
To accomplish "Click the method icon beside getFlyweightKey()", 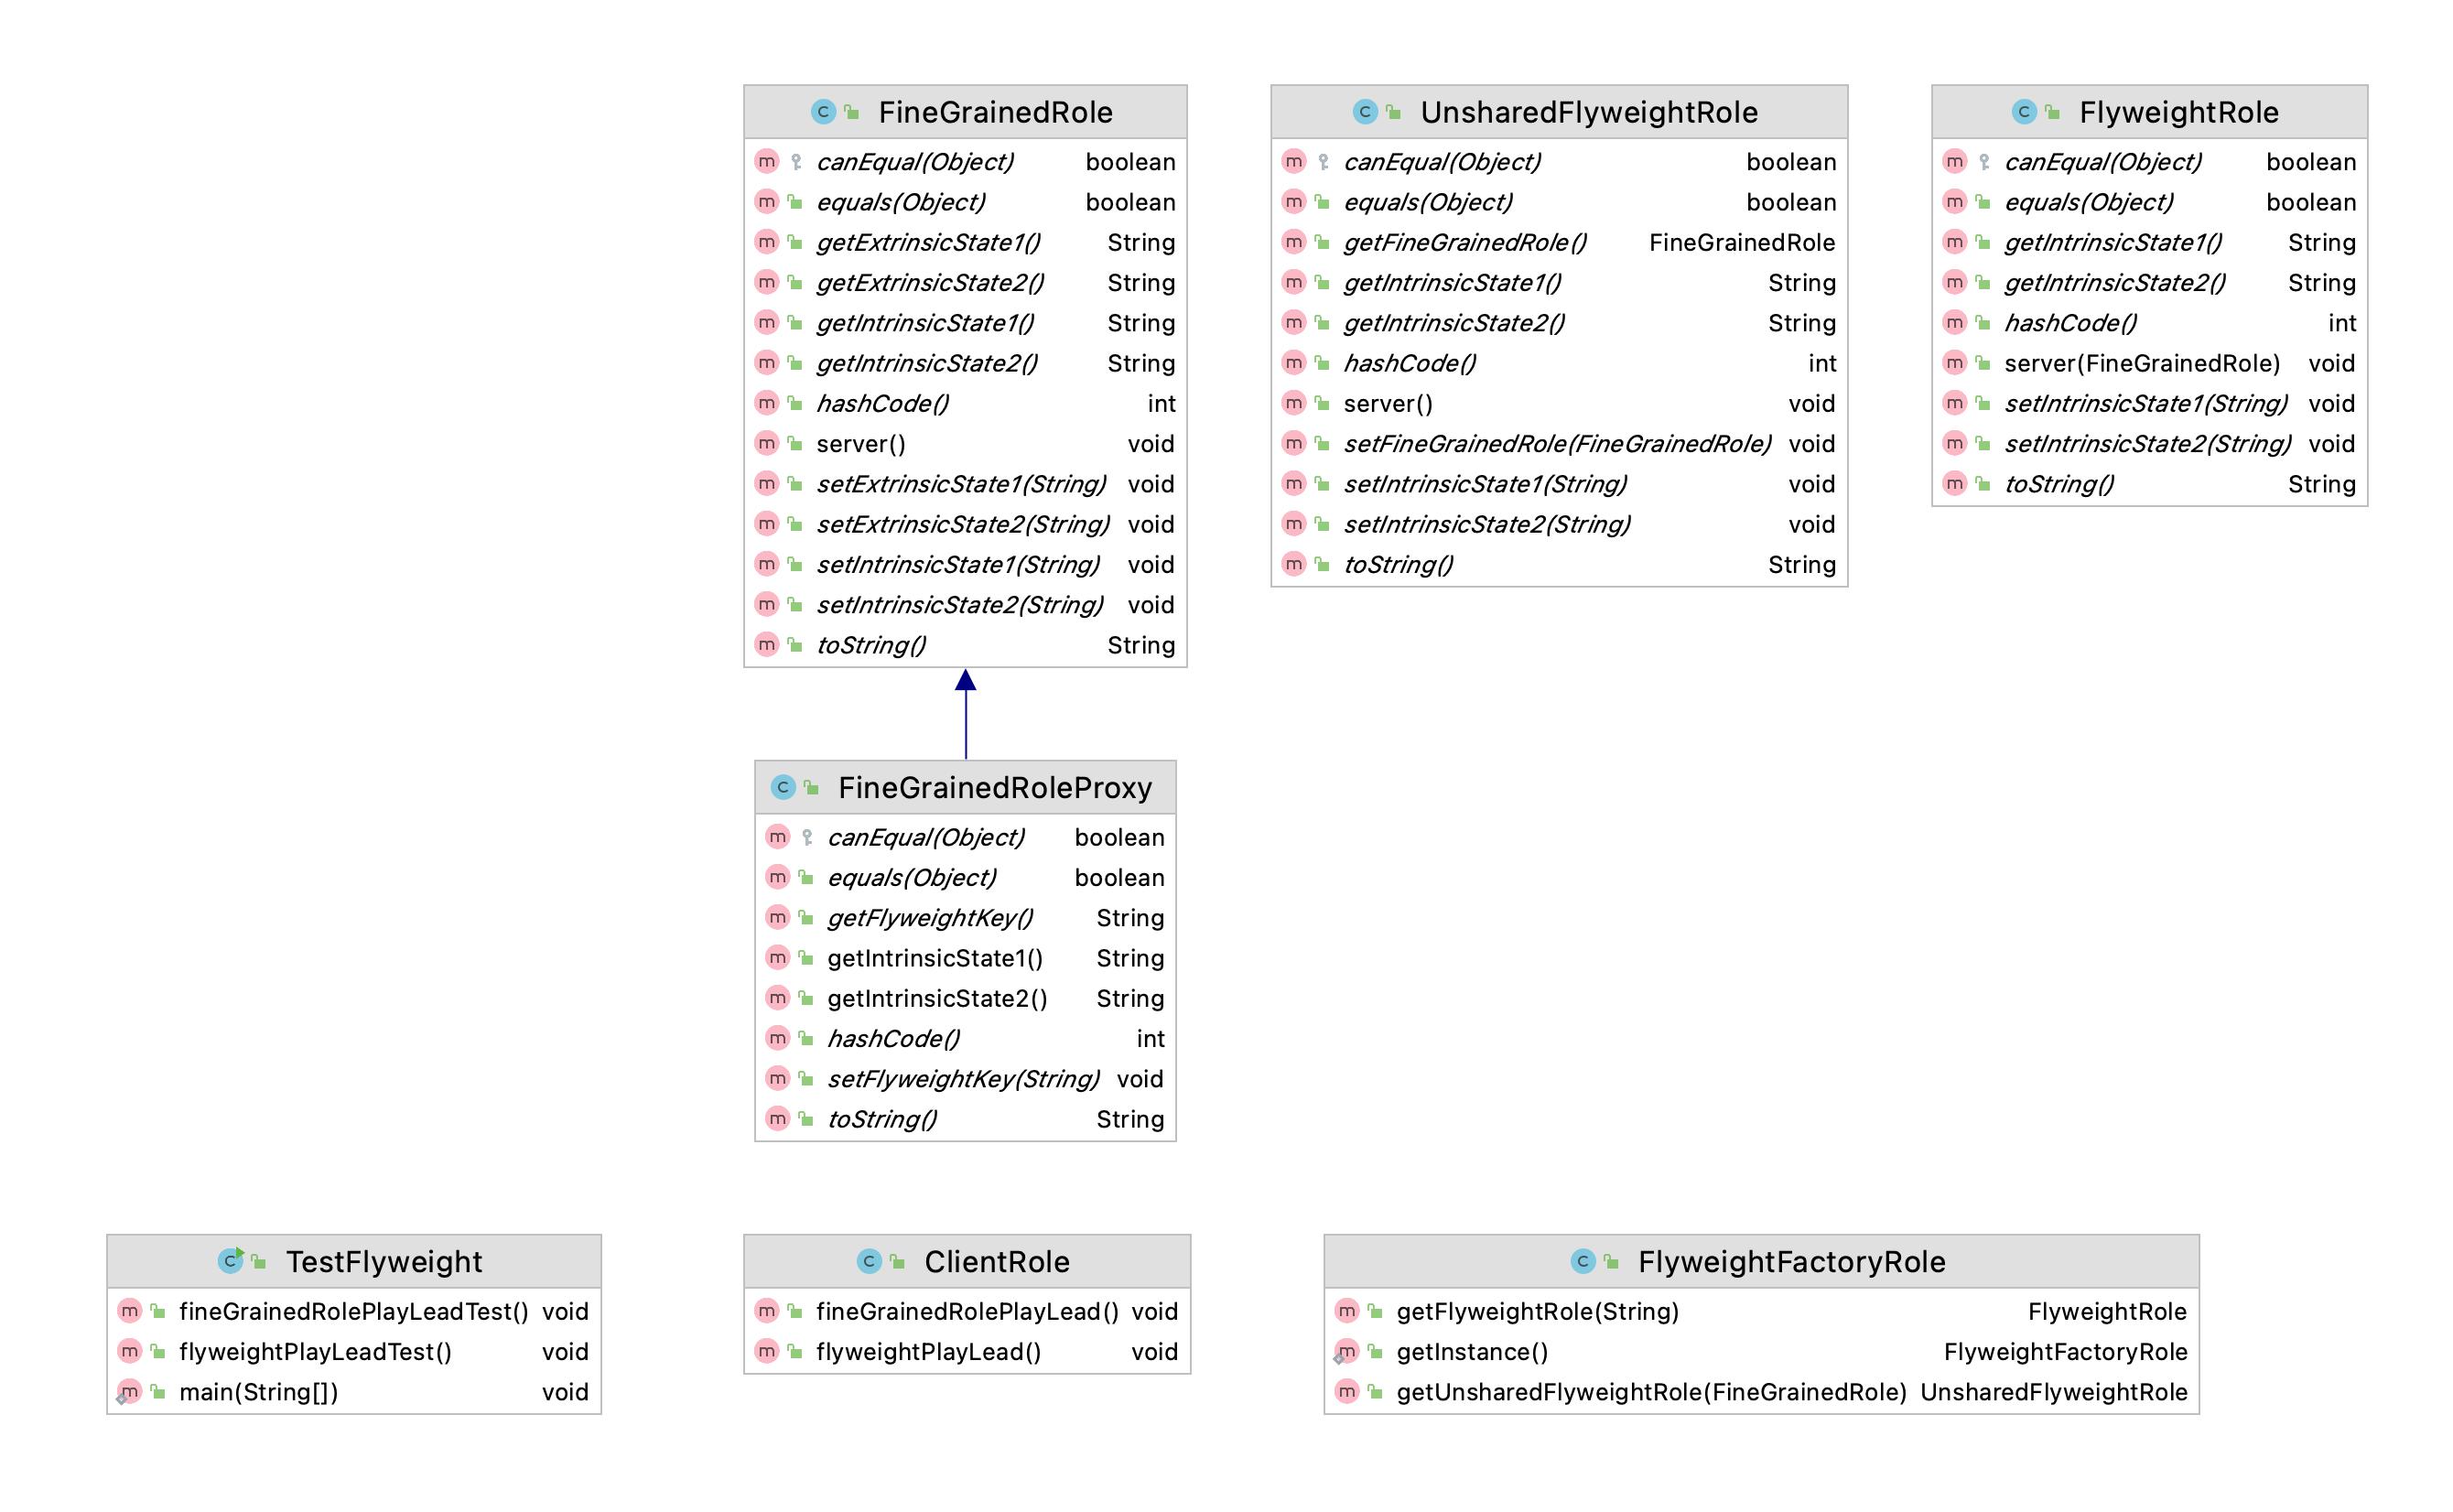I will coord(777,917).
